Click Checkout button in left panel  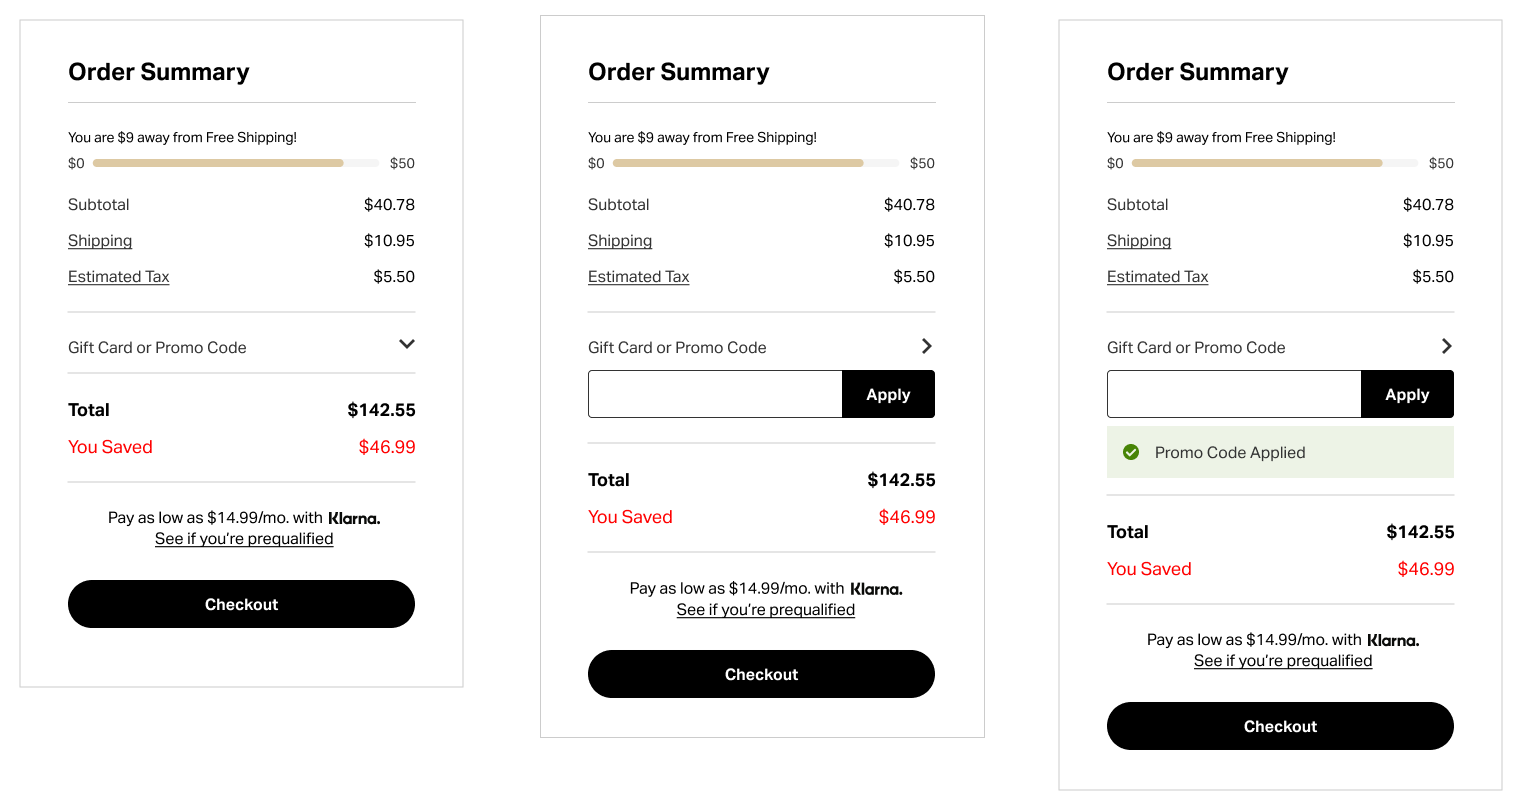pyautogui.click(x=241, y=604)
